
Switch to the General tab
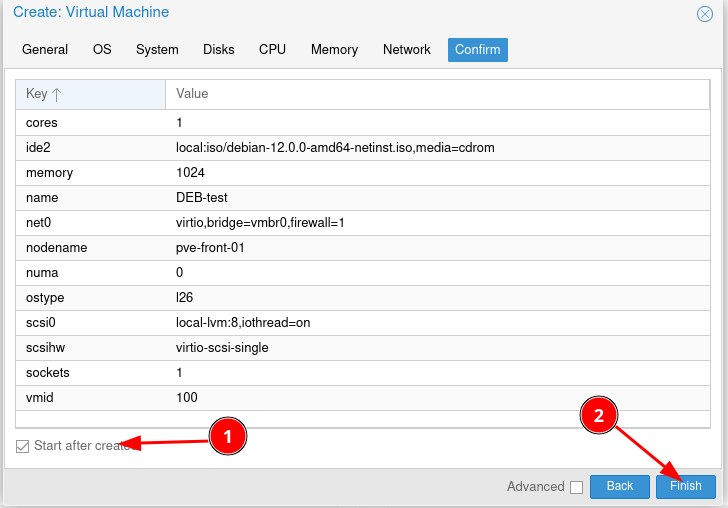pyautogui.click(x=45, y=50)
